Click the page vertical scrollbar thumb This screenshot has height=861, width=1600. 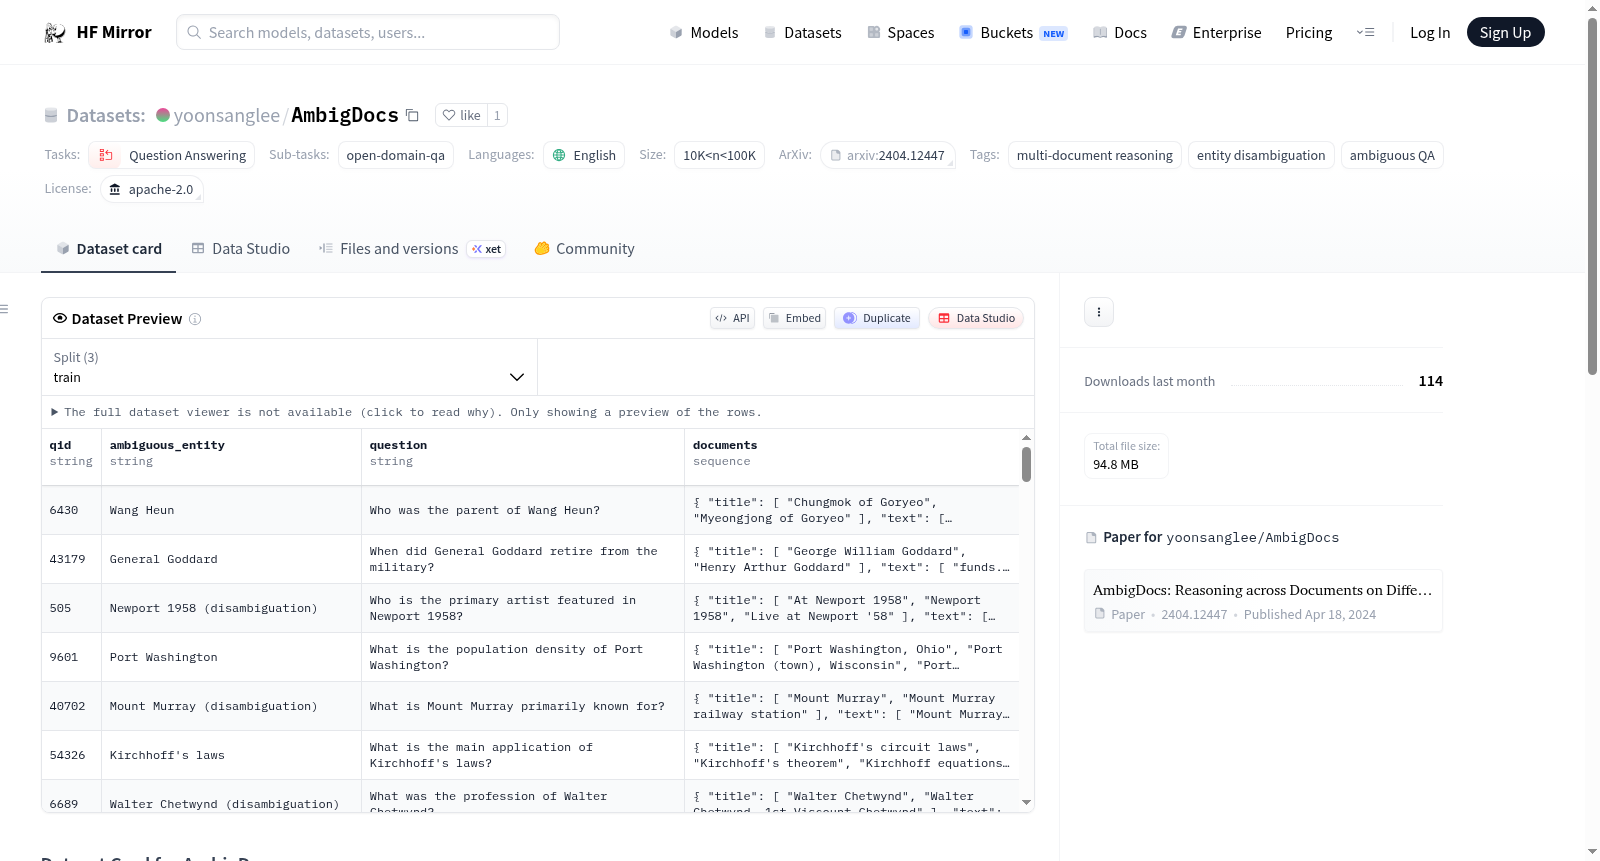[x=1592, y=195]
